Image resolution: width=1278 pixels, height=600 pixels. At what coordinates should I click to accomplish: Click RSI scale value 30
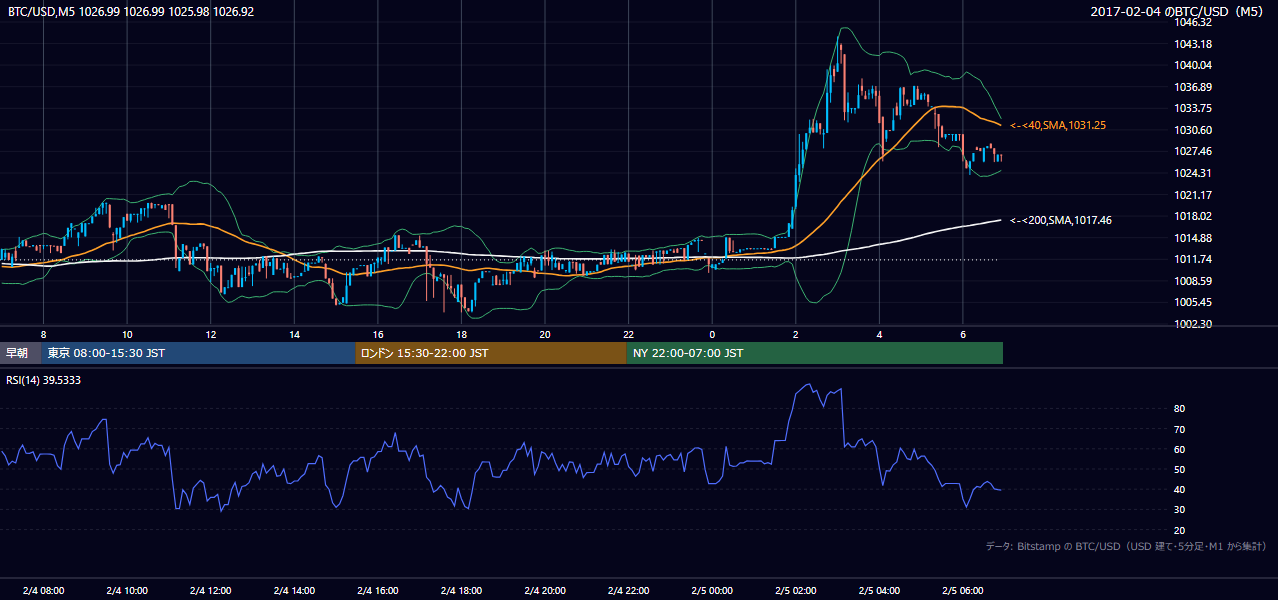point(1180,510)
